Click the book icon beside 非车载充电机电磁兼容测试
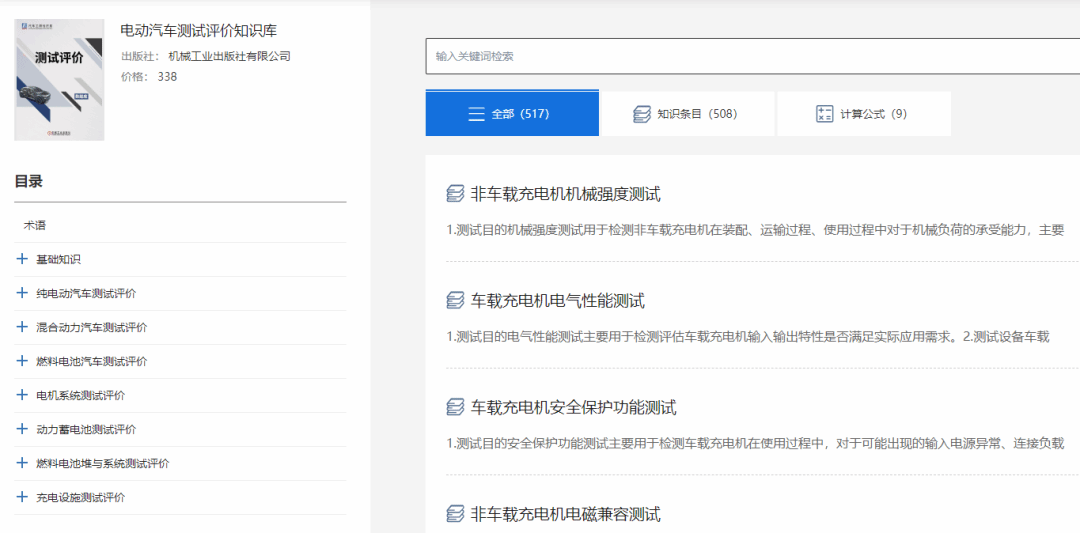This screenshot has width=1080, height=533. pyautogui.click(x=455, y=514)
